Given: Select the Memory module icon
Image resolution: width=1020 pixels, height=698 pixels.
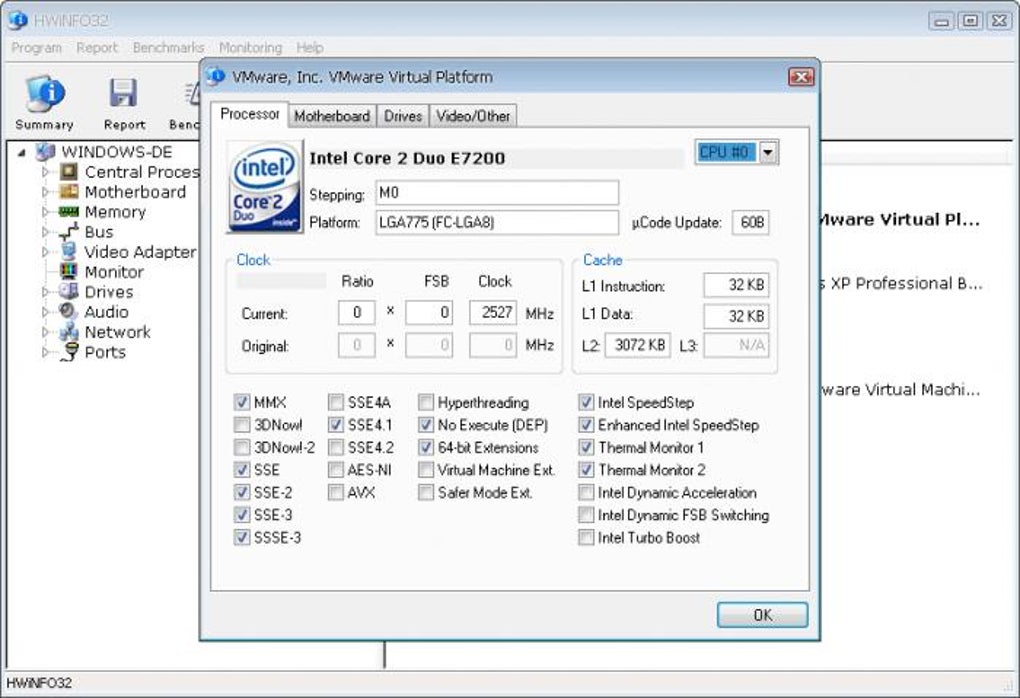Looking at the screenshot, I should 69,212.
